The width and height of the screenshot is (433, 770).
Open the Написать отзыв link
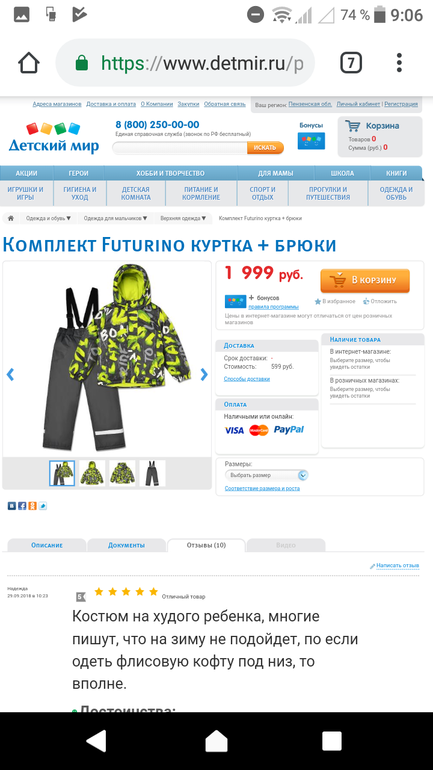(395, 566)
